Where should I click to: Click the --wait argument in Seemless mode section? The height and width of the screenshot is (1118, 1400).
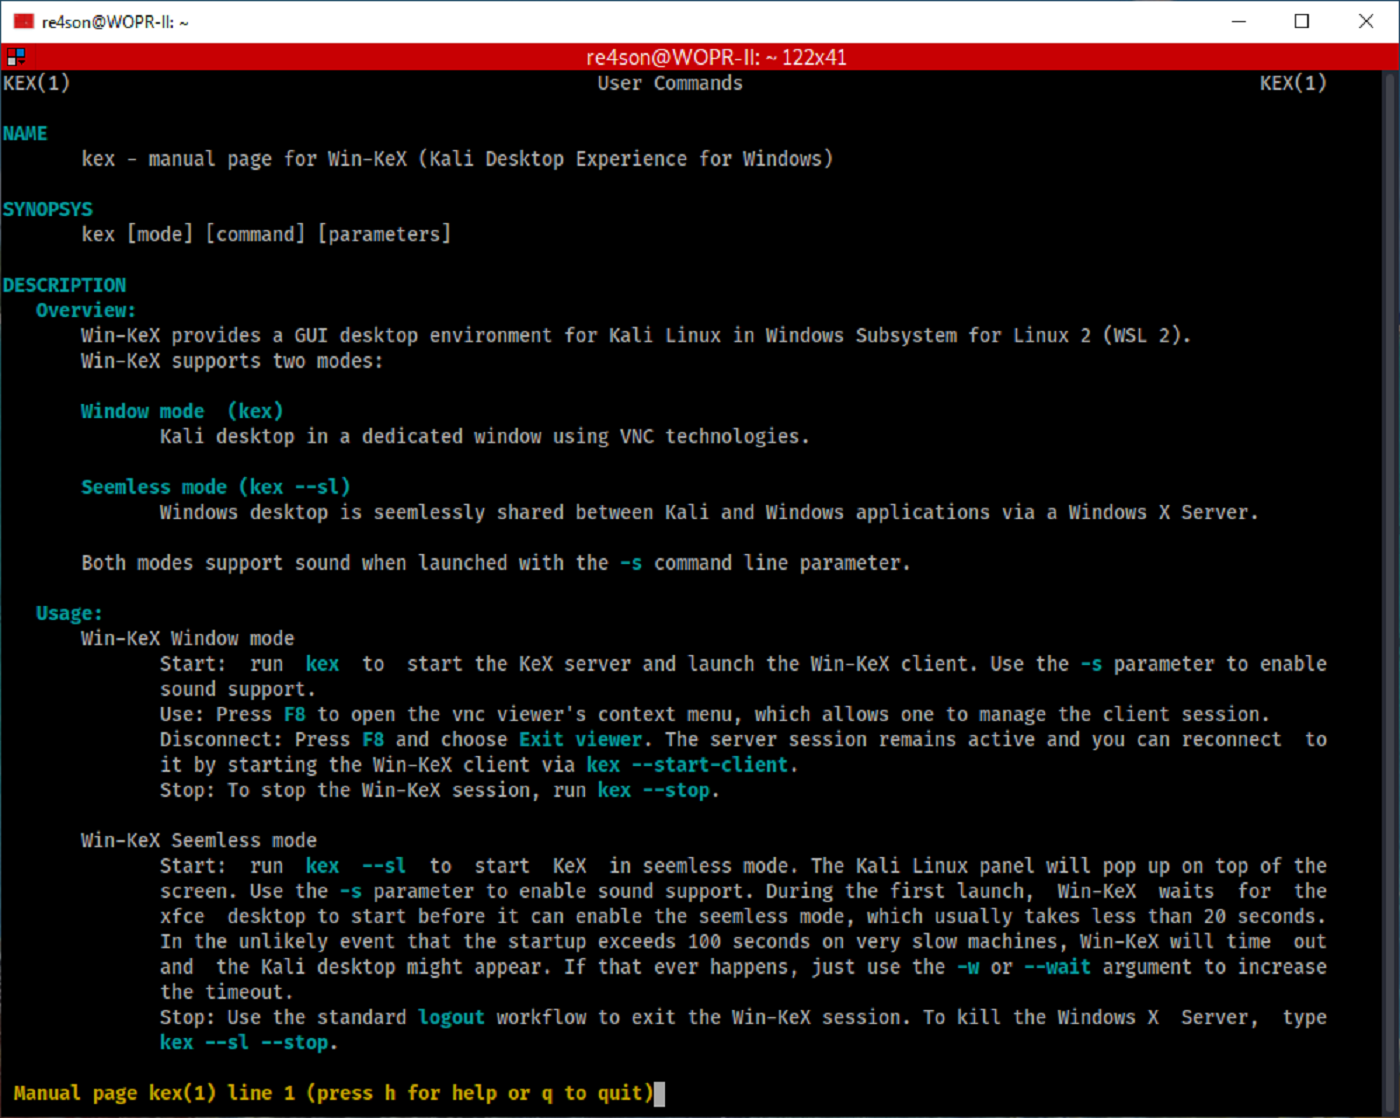pyautogui.click(x=1056, y=967)
